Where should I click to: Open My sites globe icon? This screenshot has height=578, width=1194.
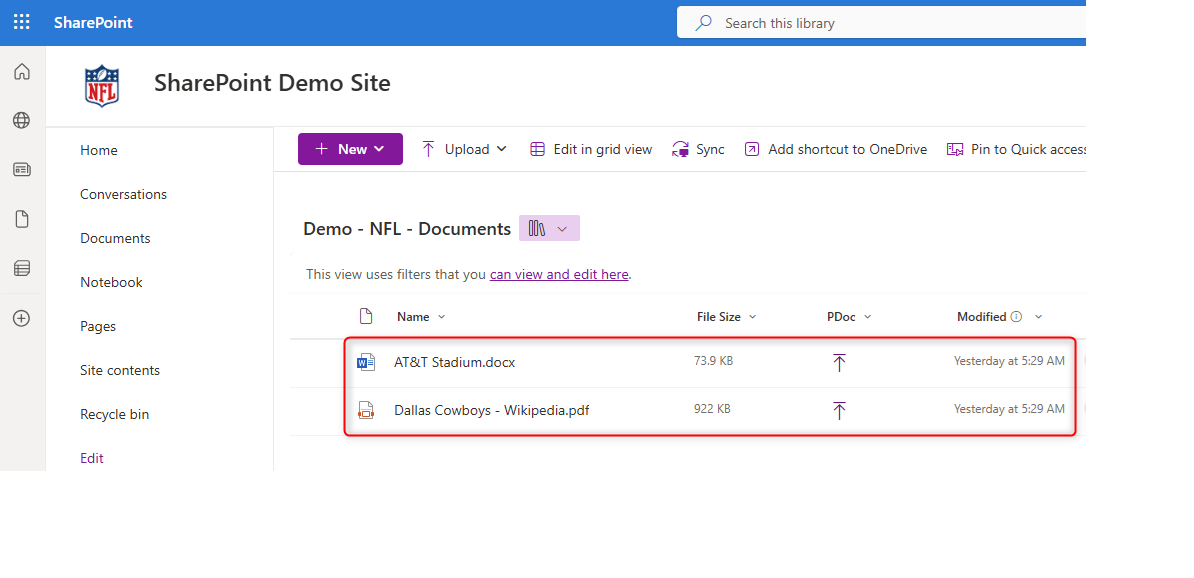pos(21,121)
